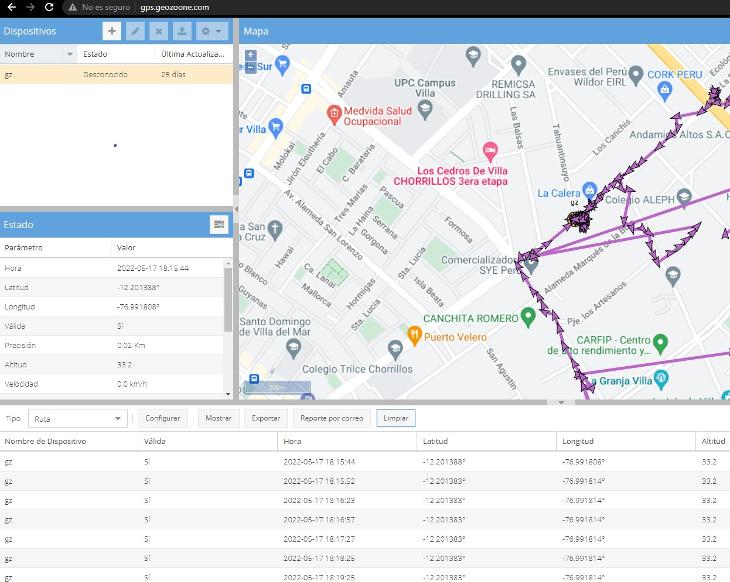
Task: Click the UPC Campus Villa map marker
Action: 425,109
